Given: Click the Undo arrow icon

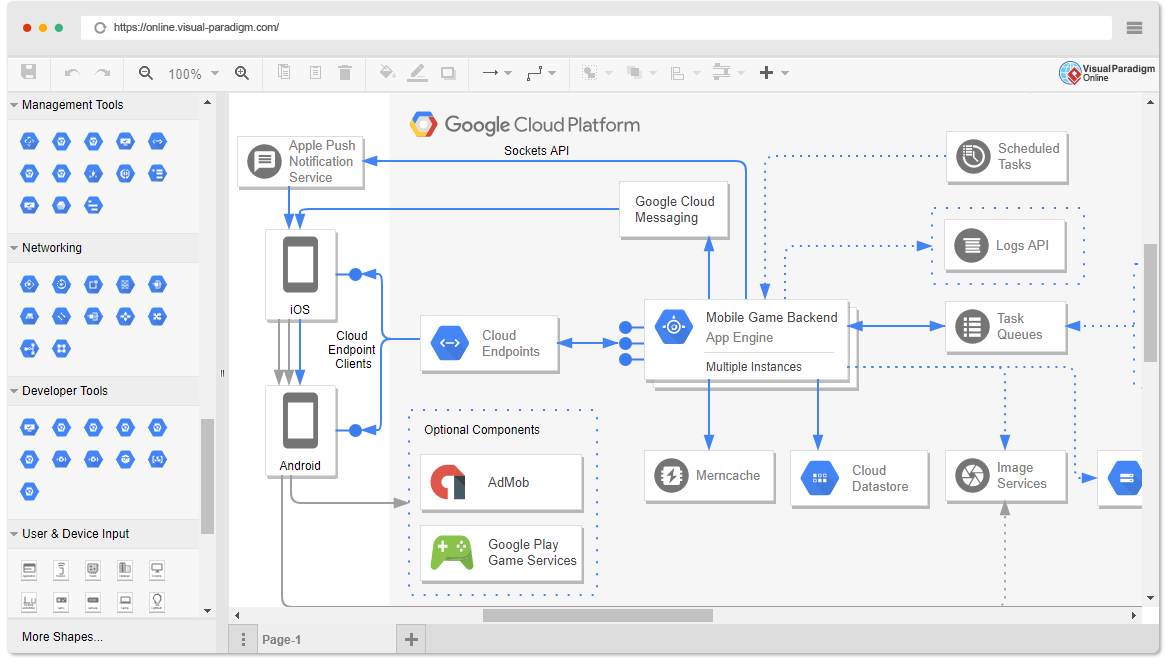Looking at the screenshot, I should point(72,73).
